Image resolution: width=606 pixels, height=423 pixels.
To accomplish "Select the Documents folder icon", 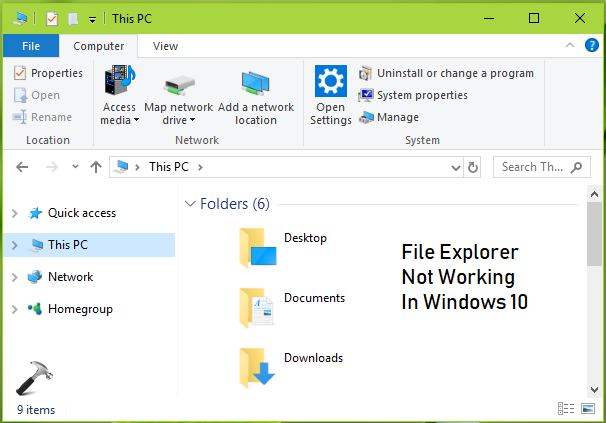I will pyautogui.click(x=257, y=308).
